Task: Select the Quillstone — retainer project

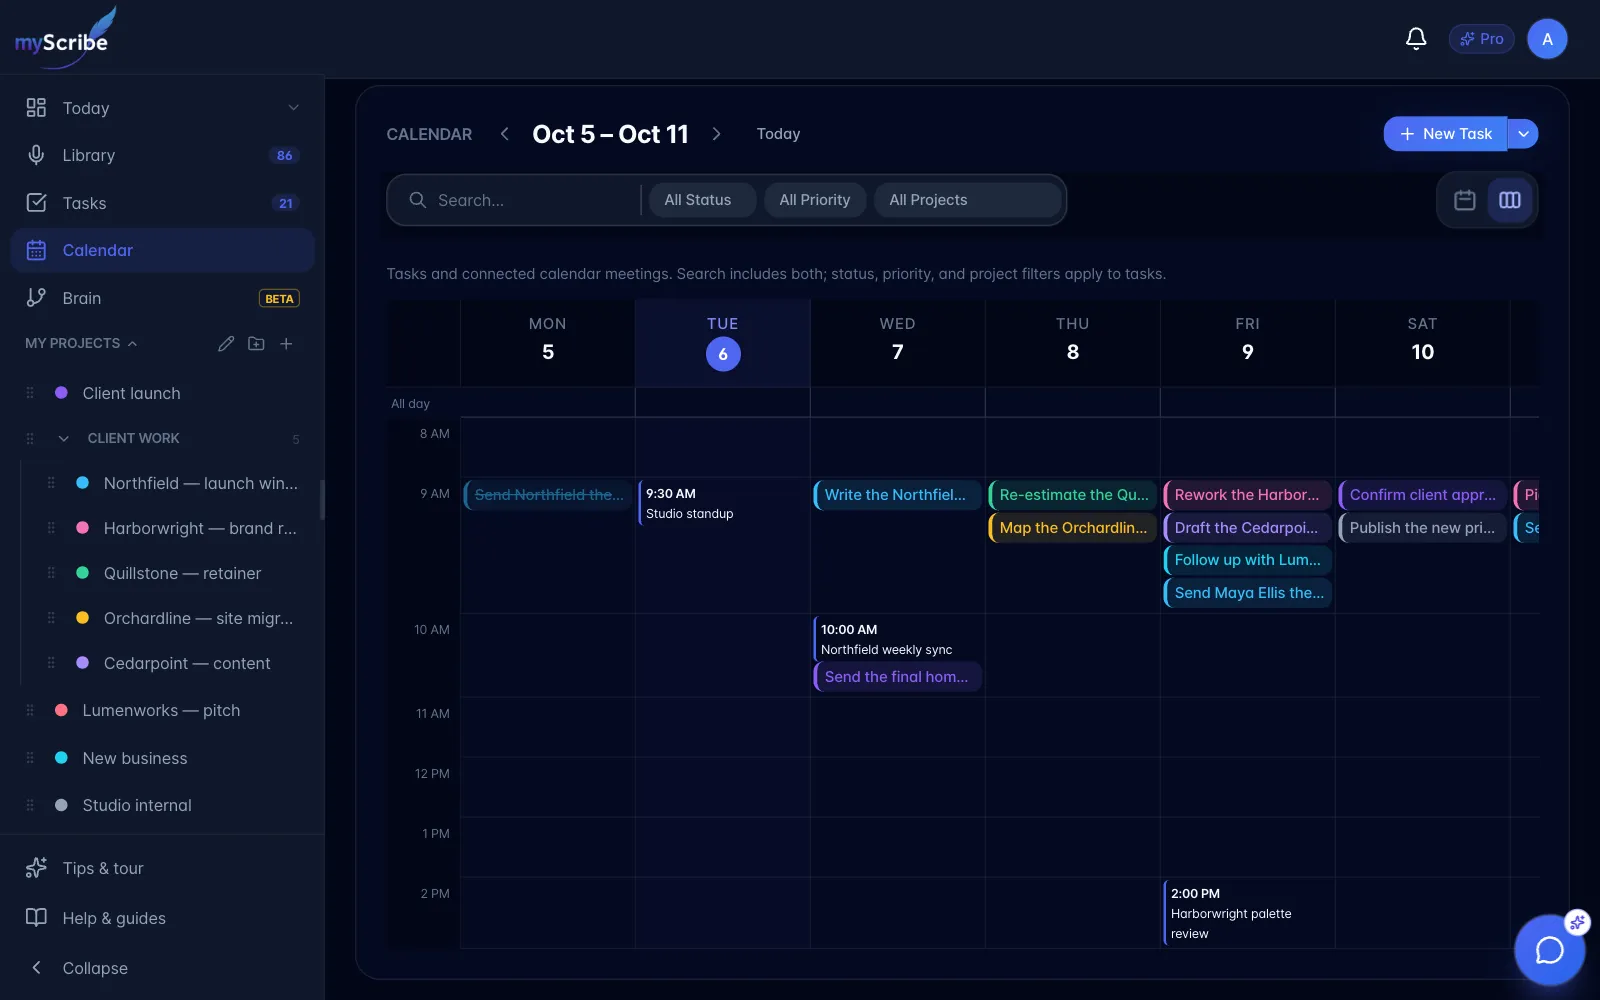Action: coord(182,573)
